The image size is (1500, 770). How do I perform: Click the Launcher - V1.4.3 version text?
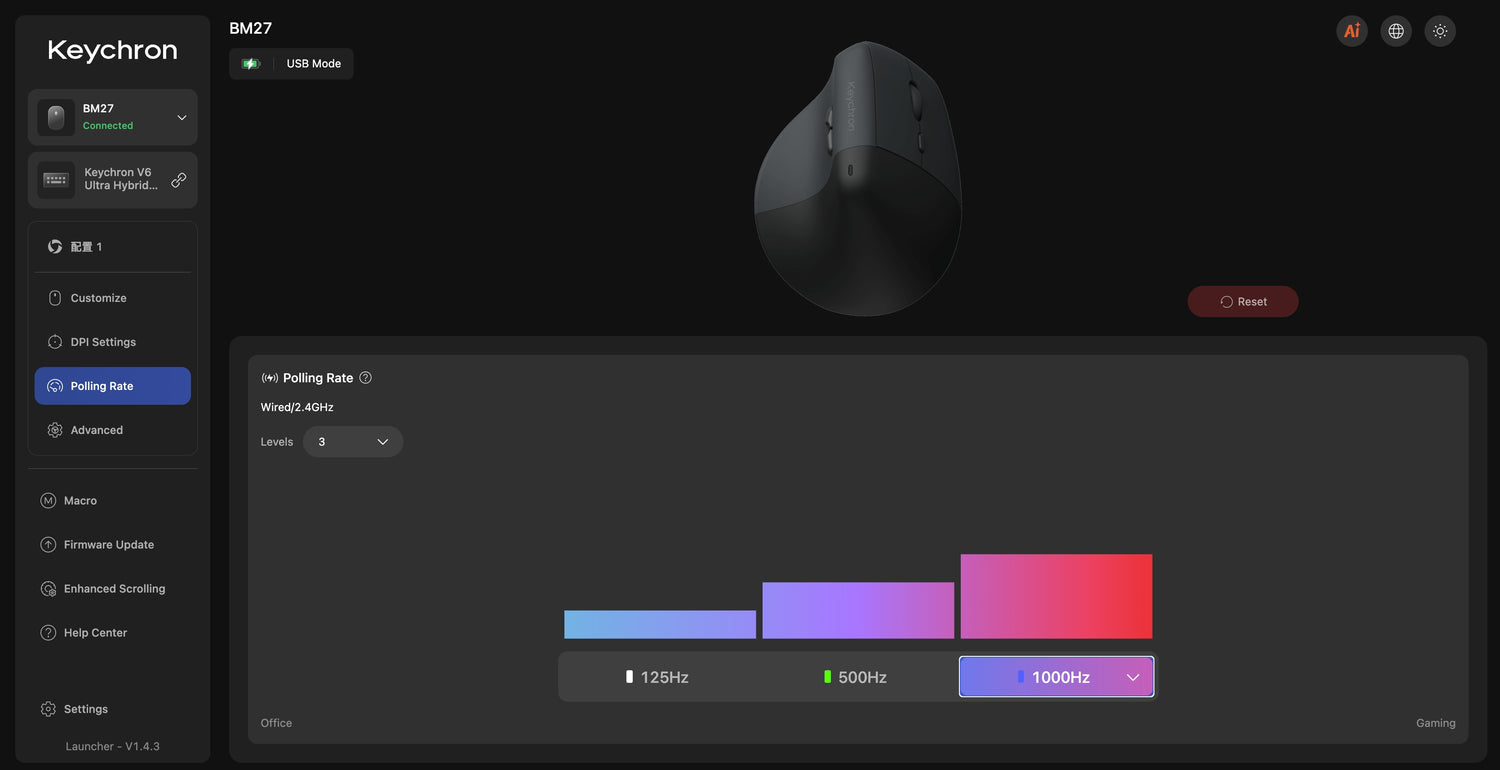point(113,746)
